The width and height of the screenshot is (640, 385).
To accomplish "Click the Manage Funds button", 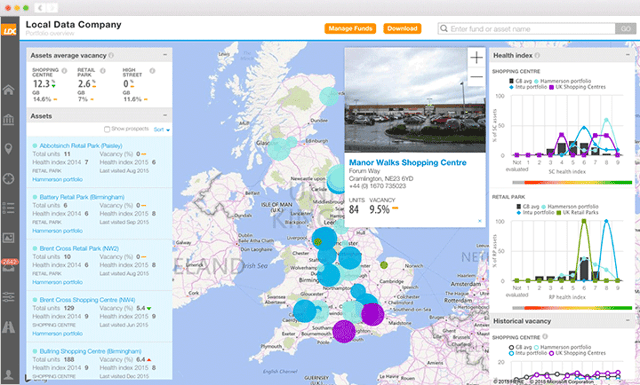I will click(x=350, y=29).
